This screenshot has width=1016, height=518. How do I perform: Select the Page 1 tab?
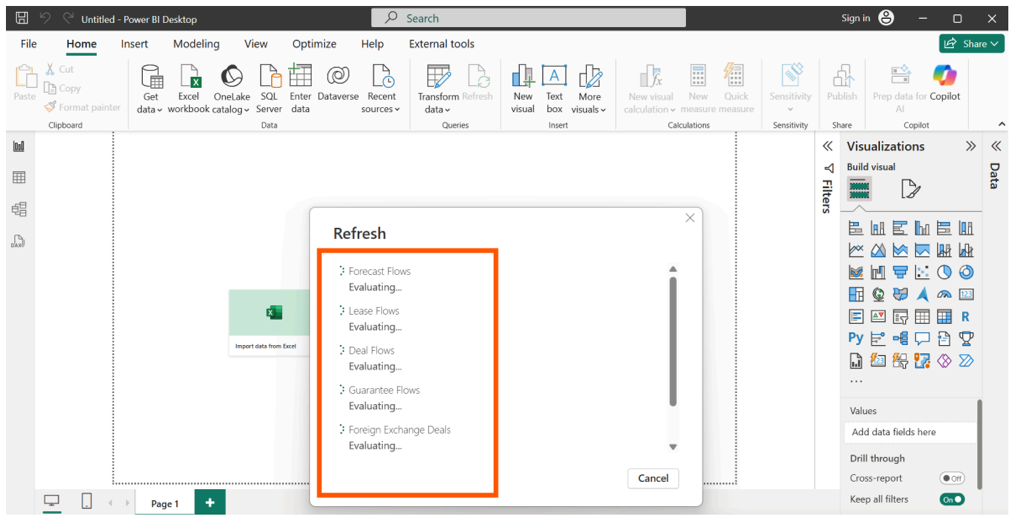pyautogui.click(x=165, y=503)
